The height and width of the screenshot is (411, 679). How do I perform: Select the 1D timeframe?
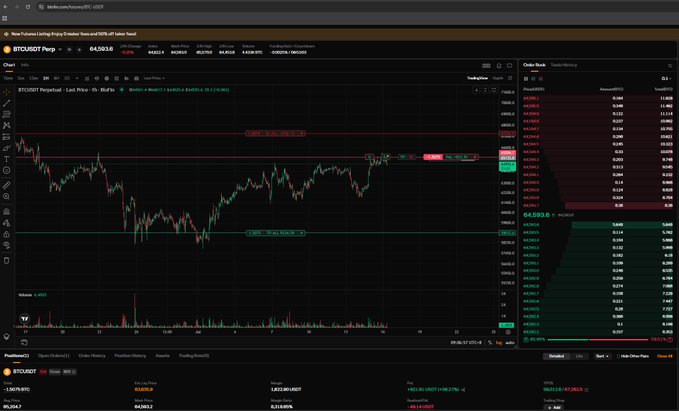tap(67, 78)
